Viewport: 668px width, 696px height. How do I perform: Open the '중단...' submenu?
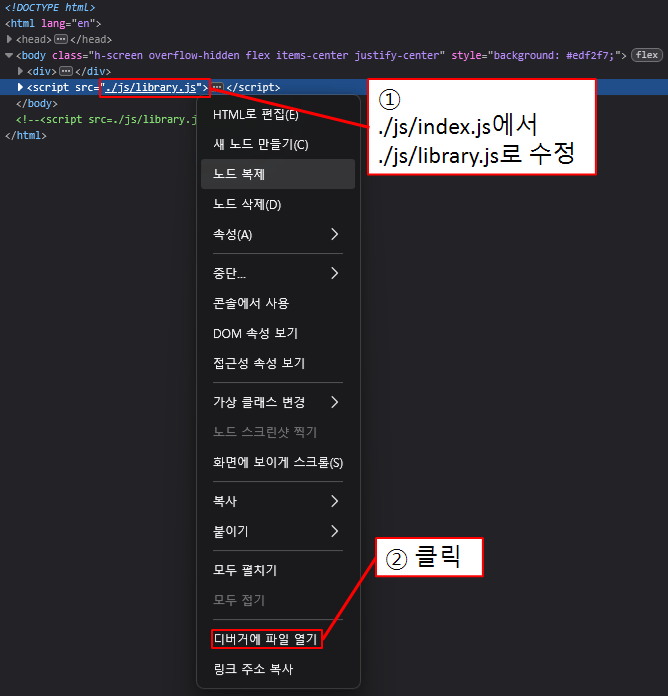[277, 273]
